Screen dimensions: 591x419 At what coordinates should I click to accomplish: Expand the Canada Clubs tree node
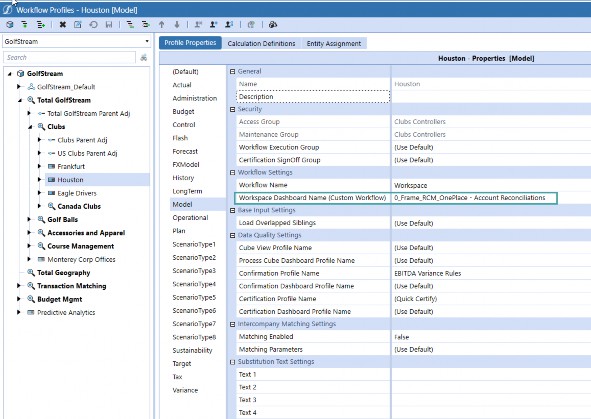(x=40, y=206)
